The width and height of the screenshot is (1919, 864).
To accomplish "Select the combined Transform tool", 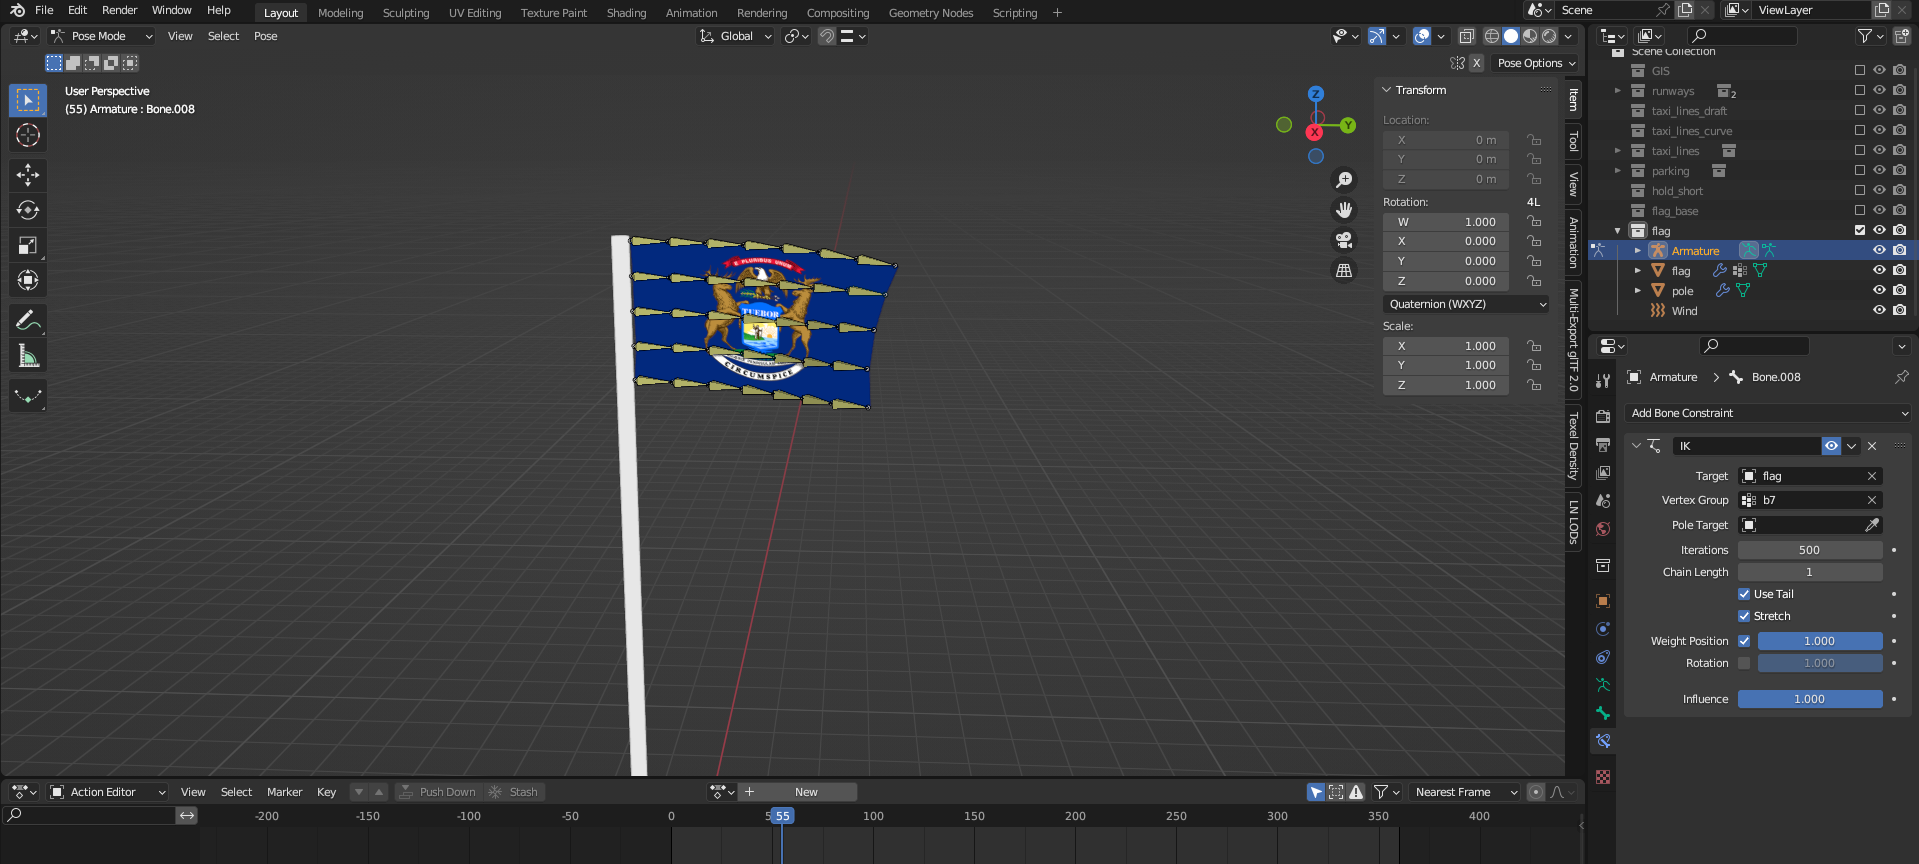I will [28, 280].
